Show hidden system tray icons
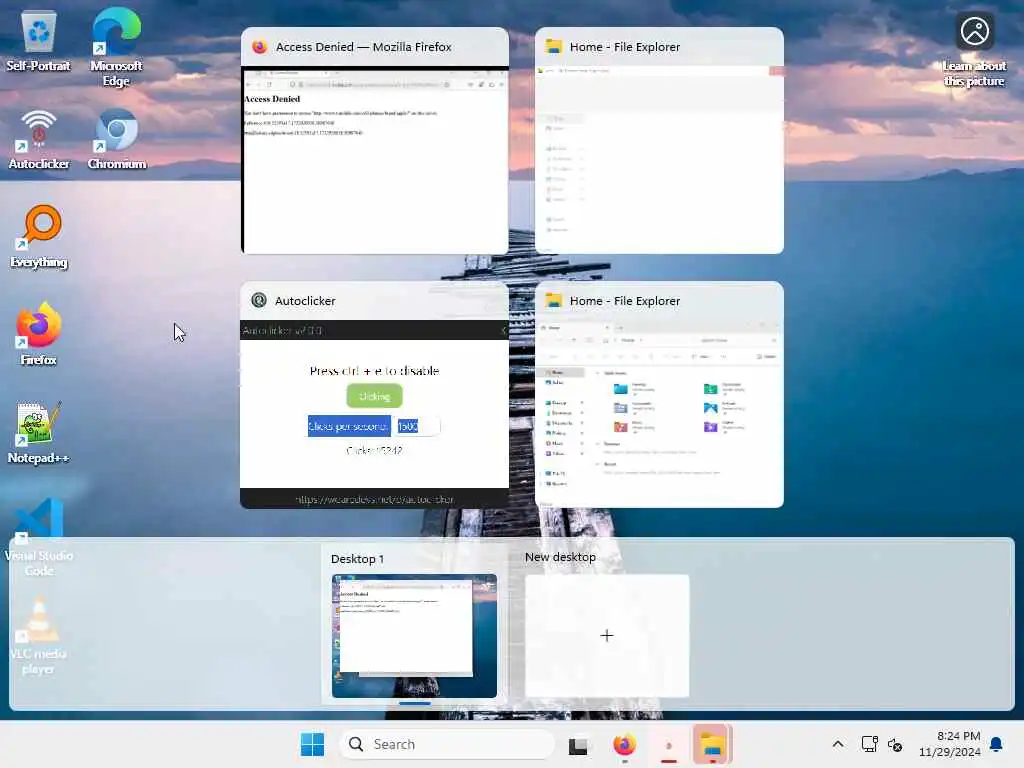Screen dimensions: 1024x768 click(x=838, y=744)
